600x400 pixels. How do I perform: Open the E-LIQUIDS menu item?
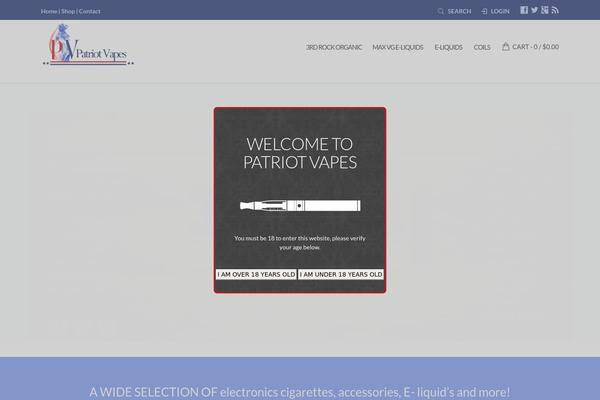click(448, 47)
